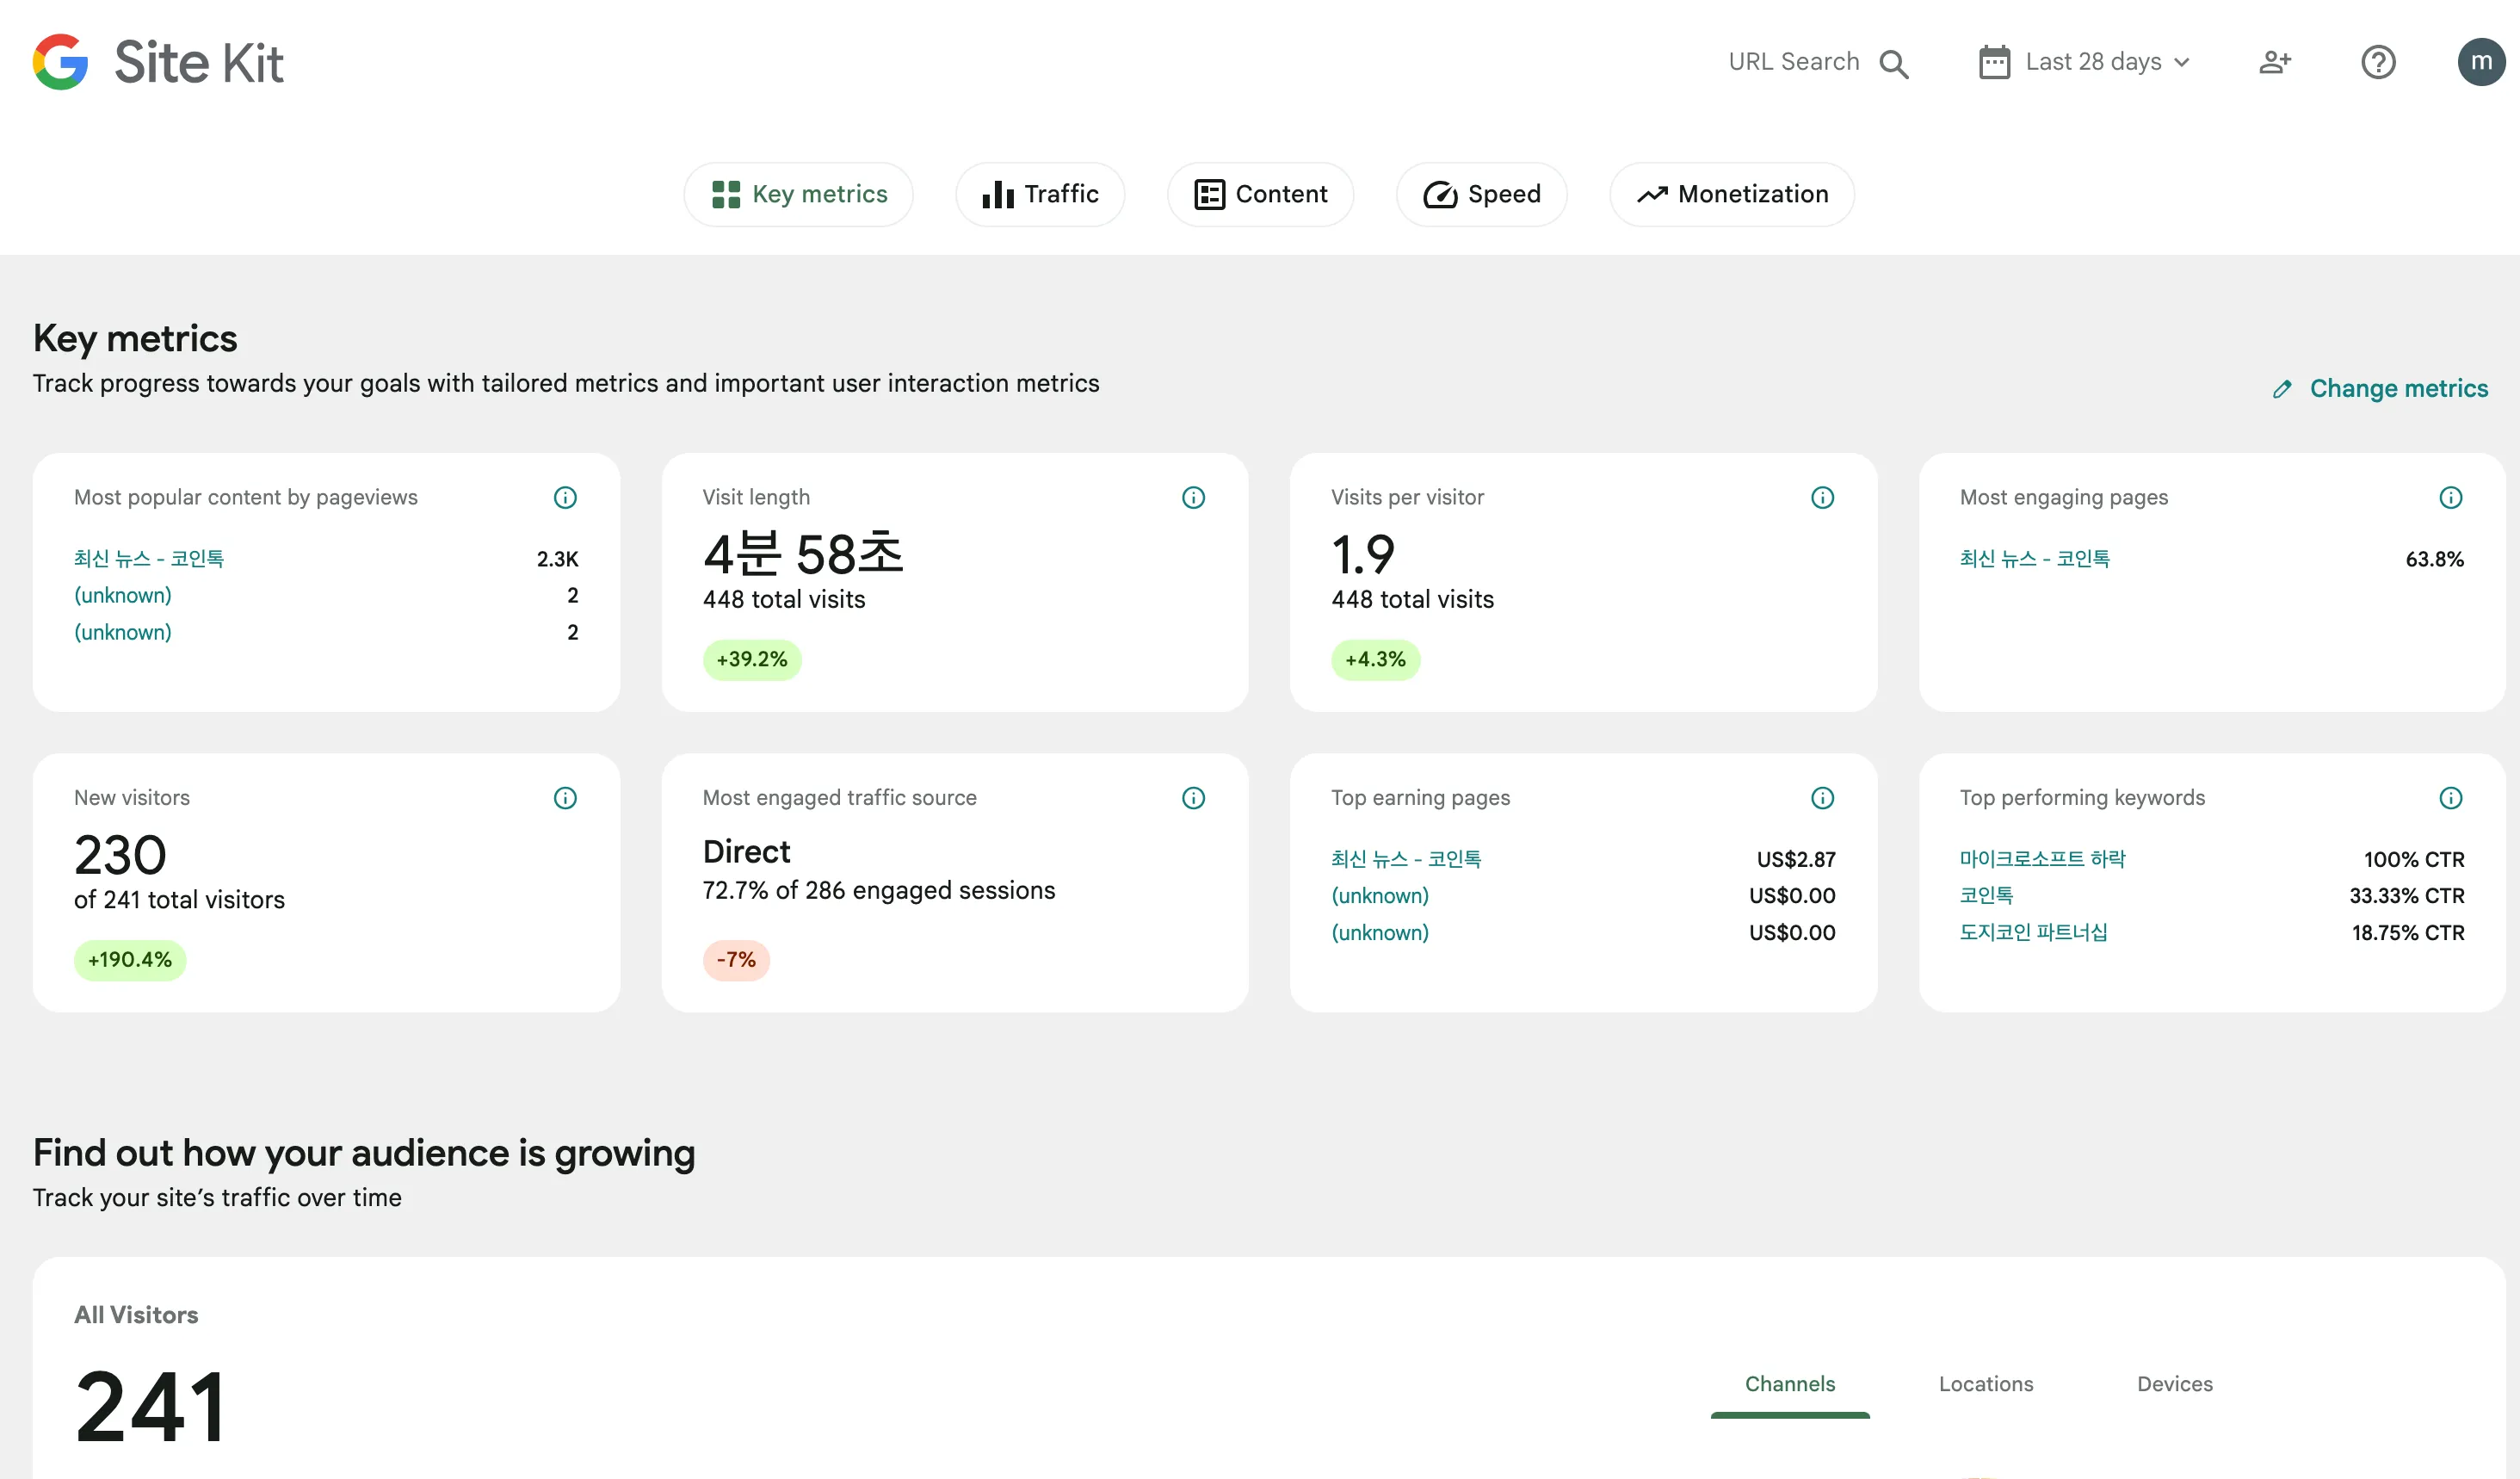This screenshot has height=1479, width=2520.
Task: Show info for Most engaged traffic source
Action: coord(1193,797)
